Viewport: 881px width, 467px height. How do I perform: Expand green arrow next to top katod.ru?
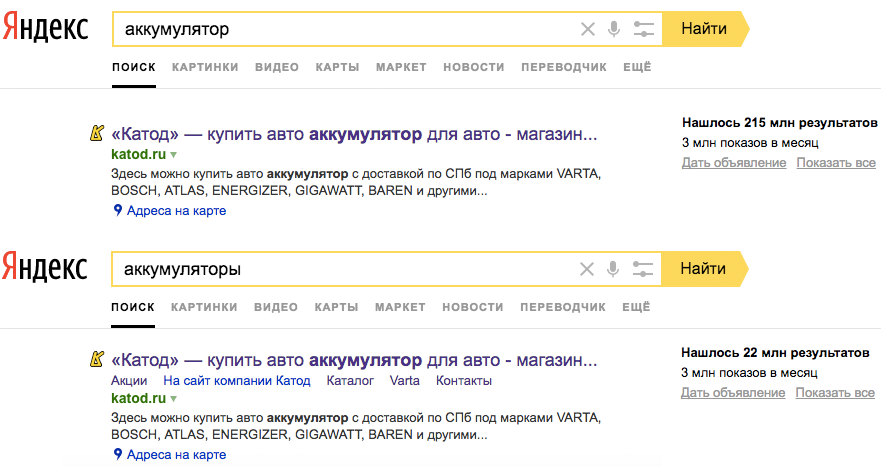point(174,155)
